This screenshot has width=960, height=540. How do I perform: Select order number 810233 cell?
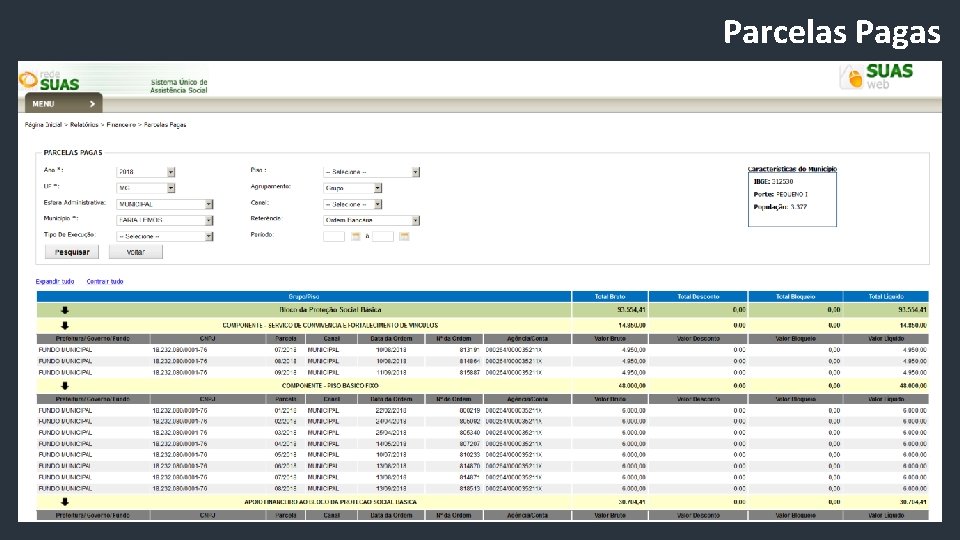[x=470, y=456]
